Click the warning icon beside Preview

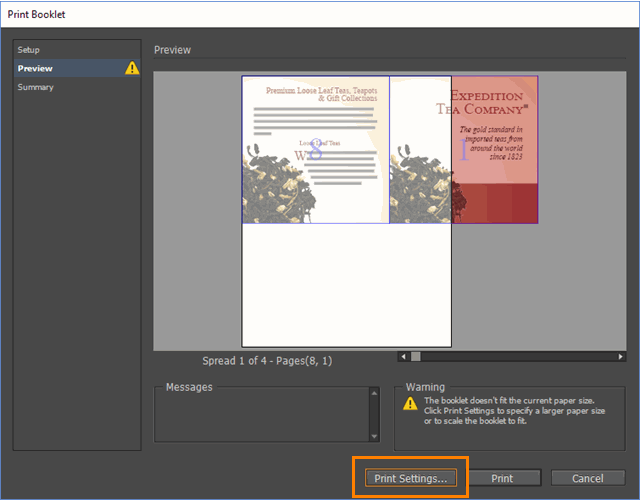click(132, 68)
